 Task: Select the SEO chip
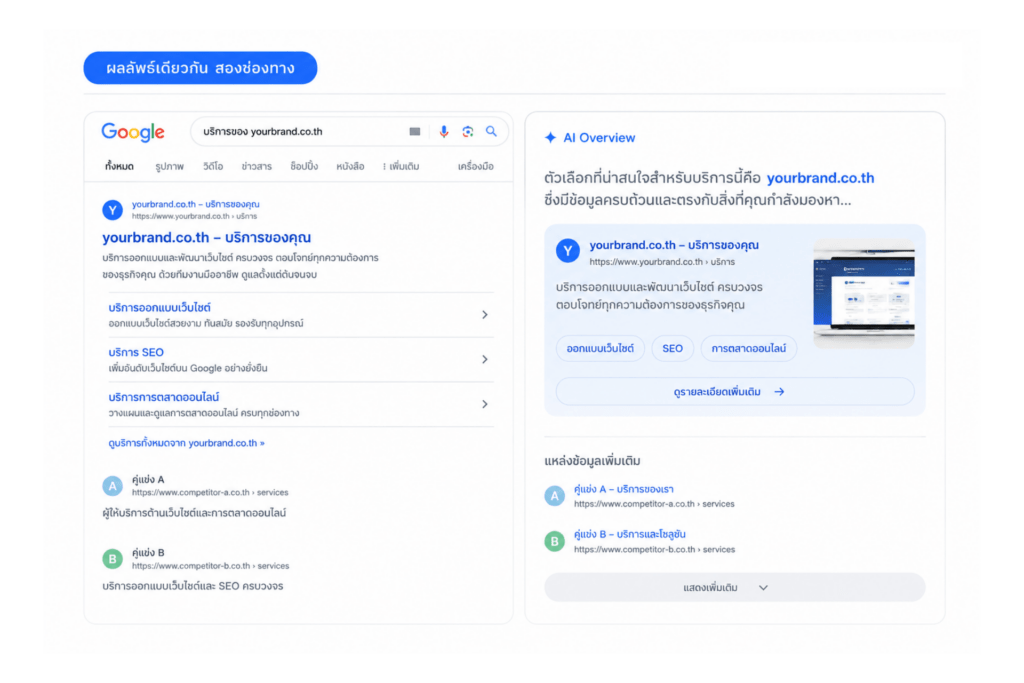click(673, 349)
